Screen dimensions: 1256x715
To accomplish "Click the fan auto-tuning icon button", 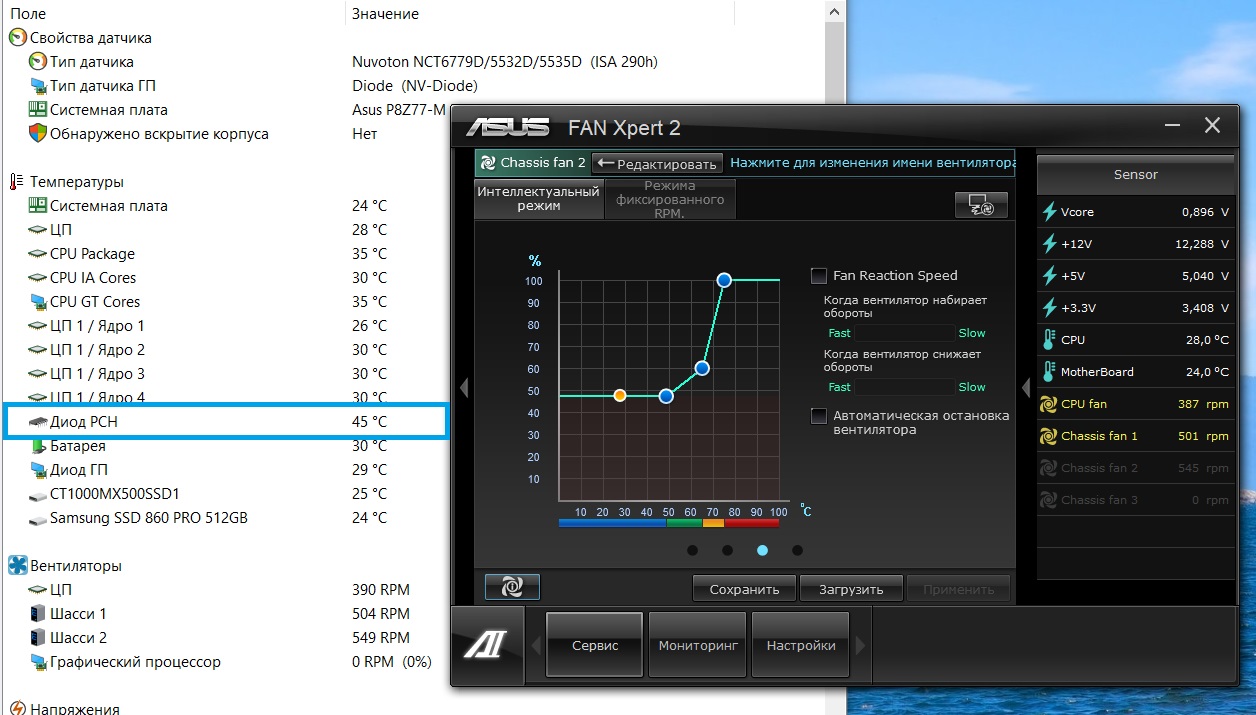I will click(512, 587).
